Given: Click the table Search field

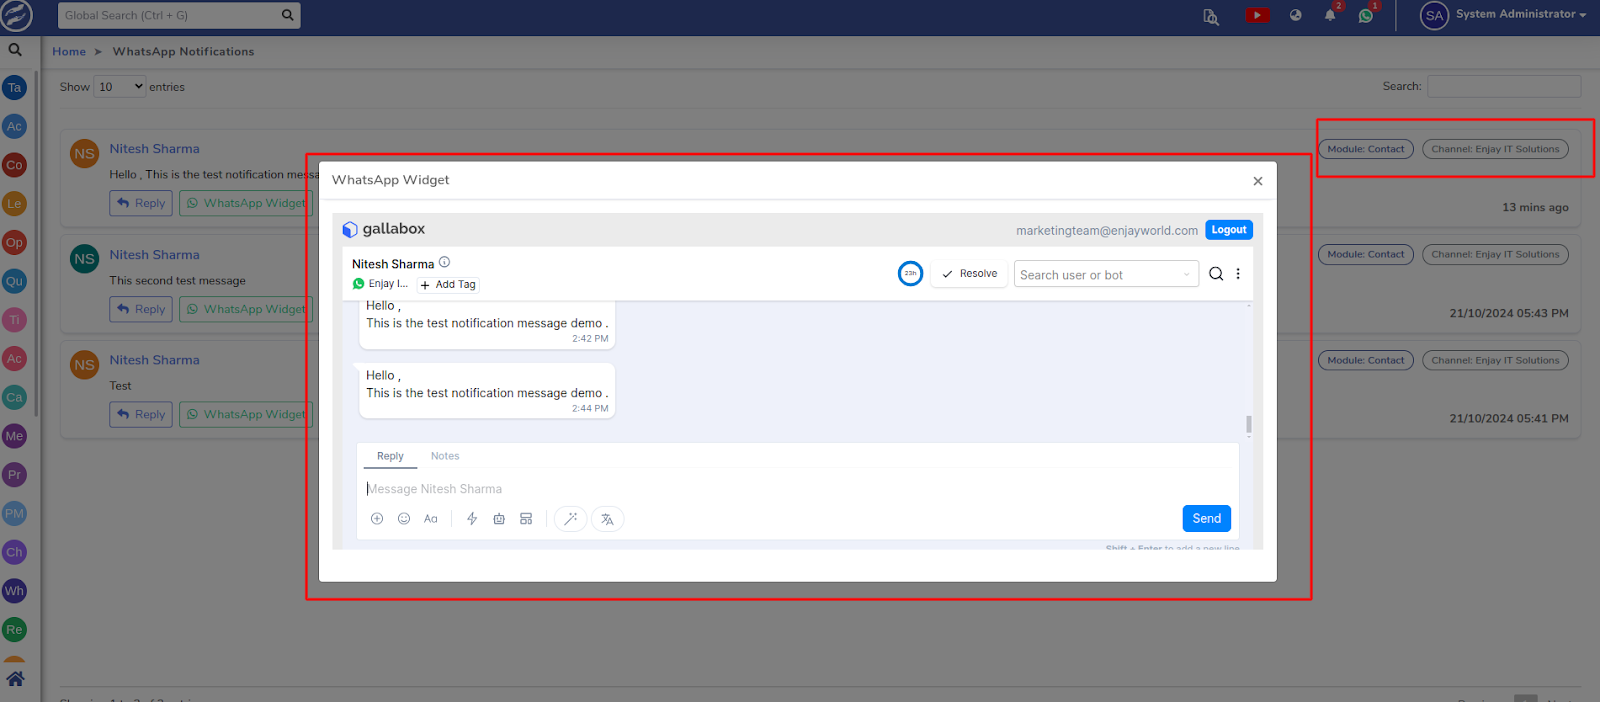Looking at the screenshot, I should tap(1504, 87).
